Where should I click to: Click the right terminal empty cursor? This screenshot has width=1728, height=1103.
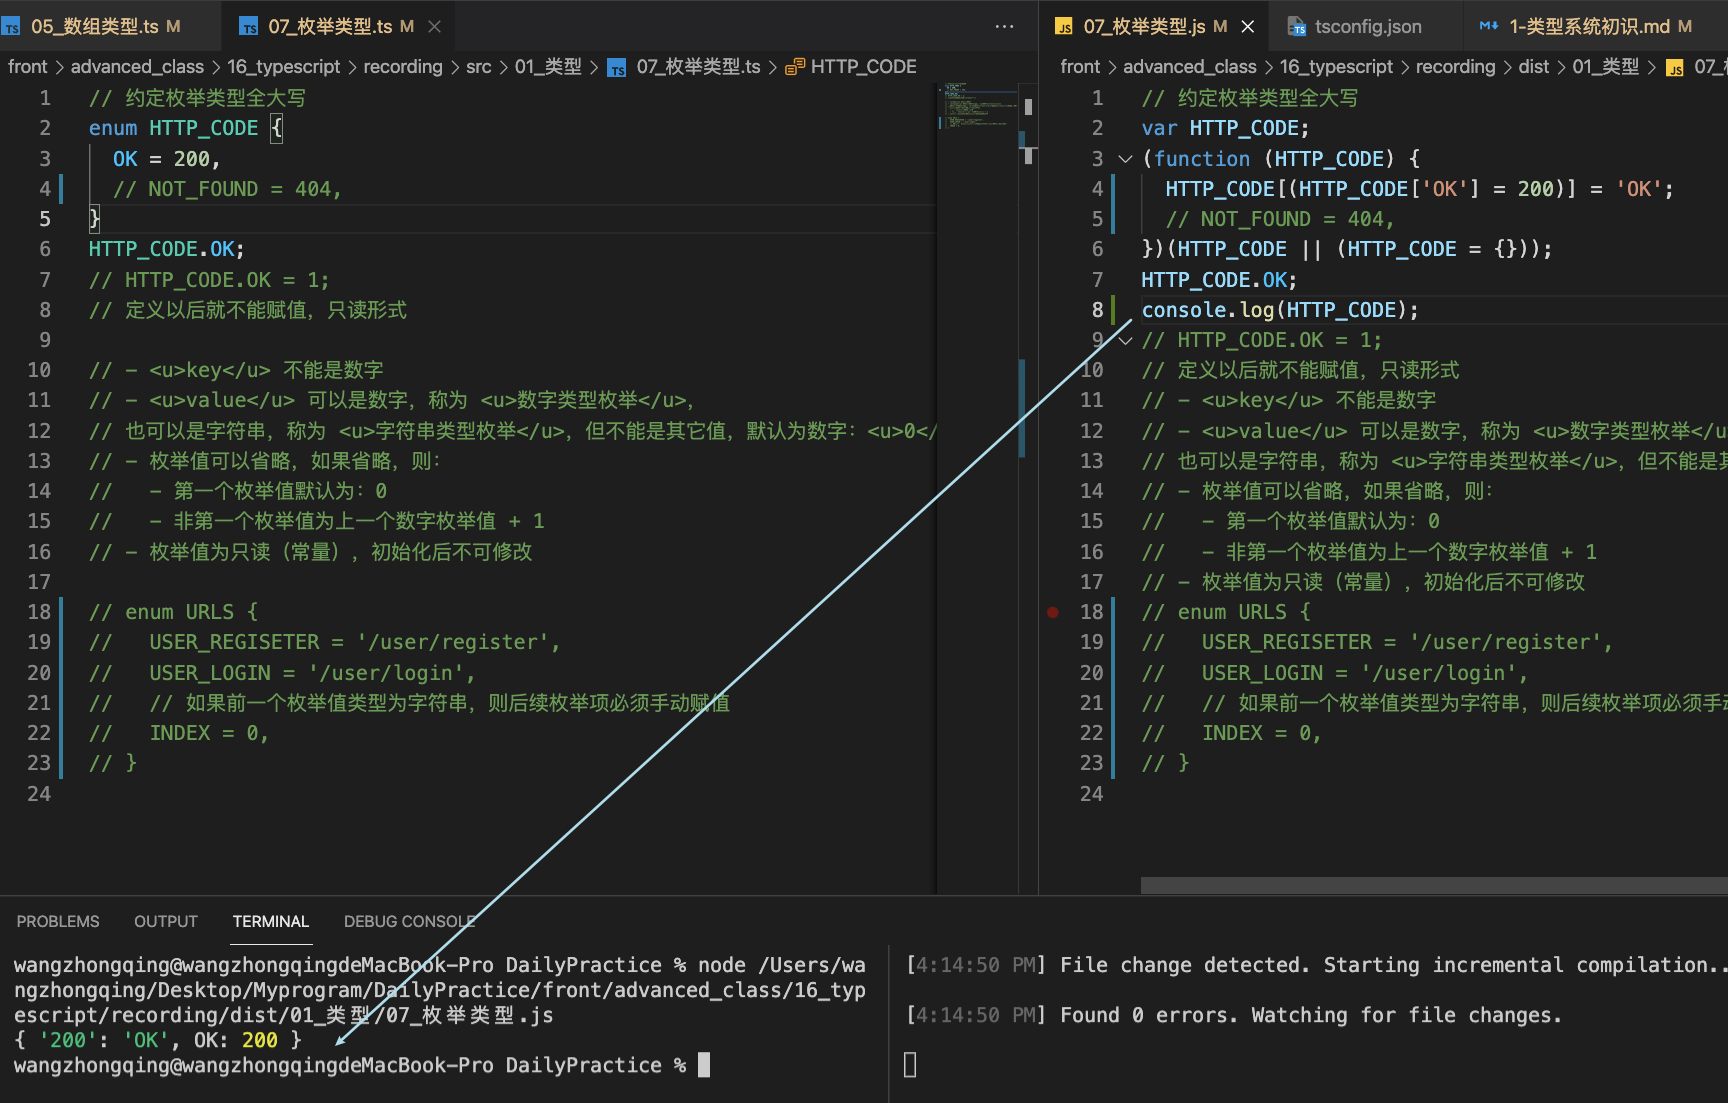point(910,1065)
